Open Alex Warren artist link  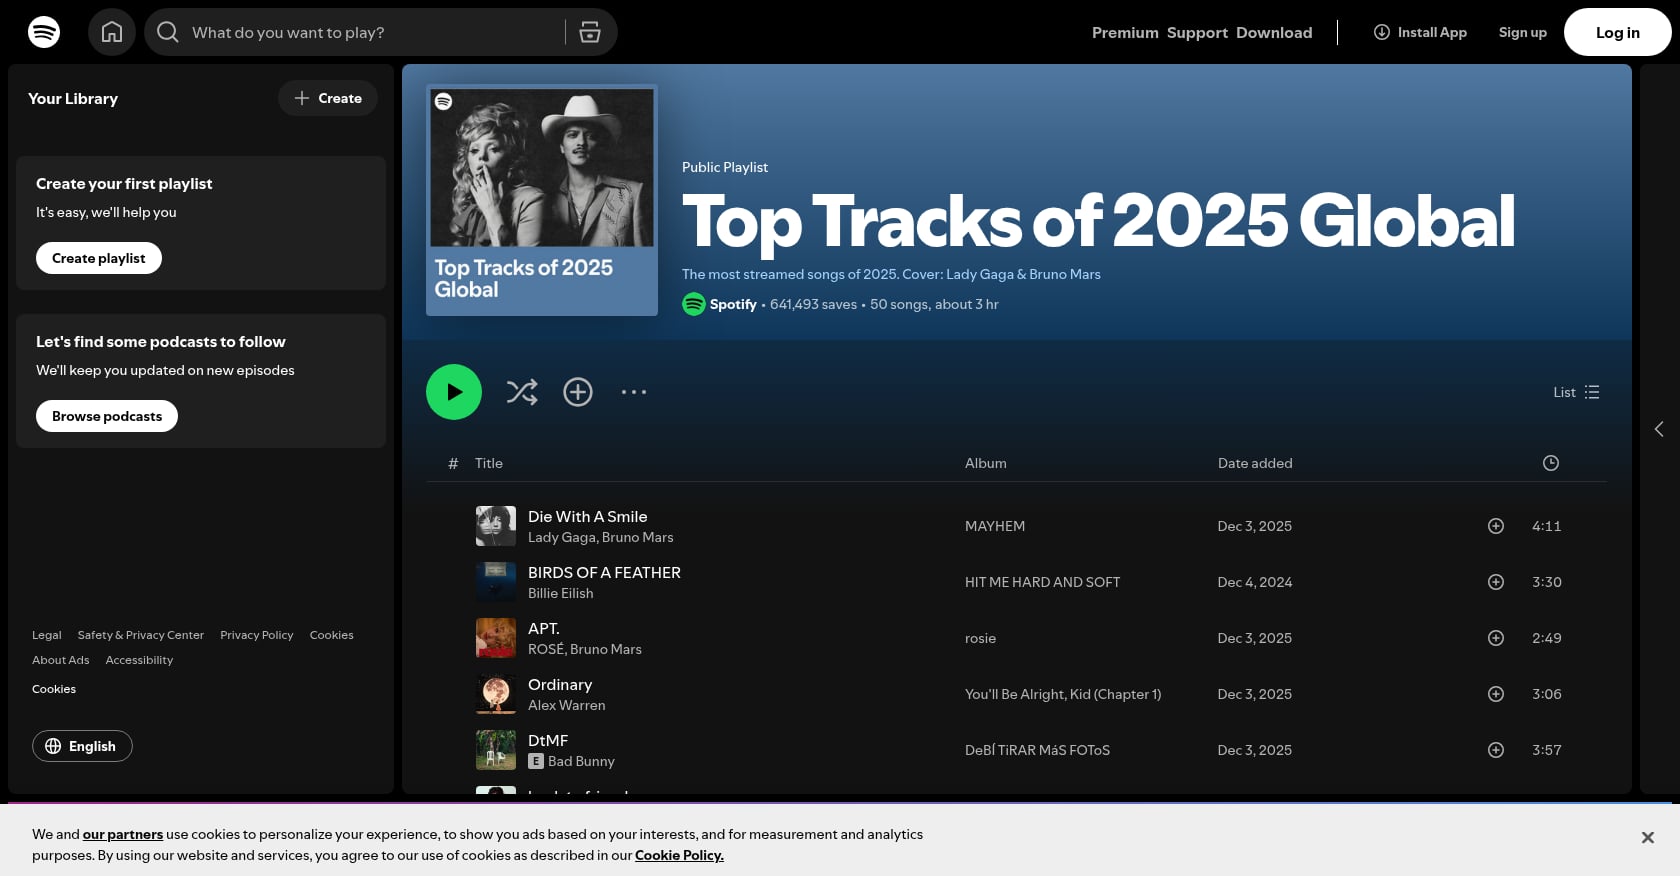(x=567, y=705)
